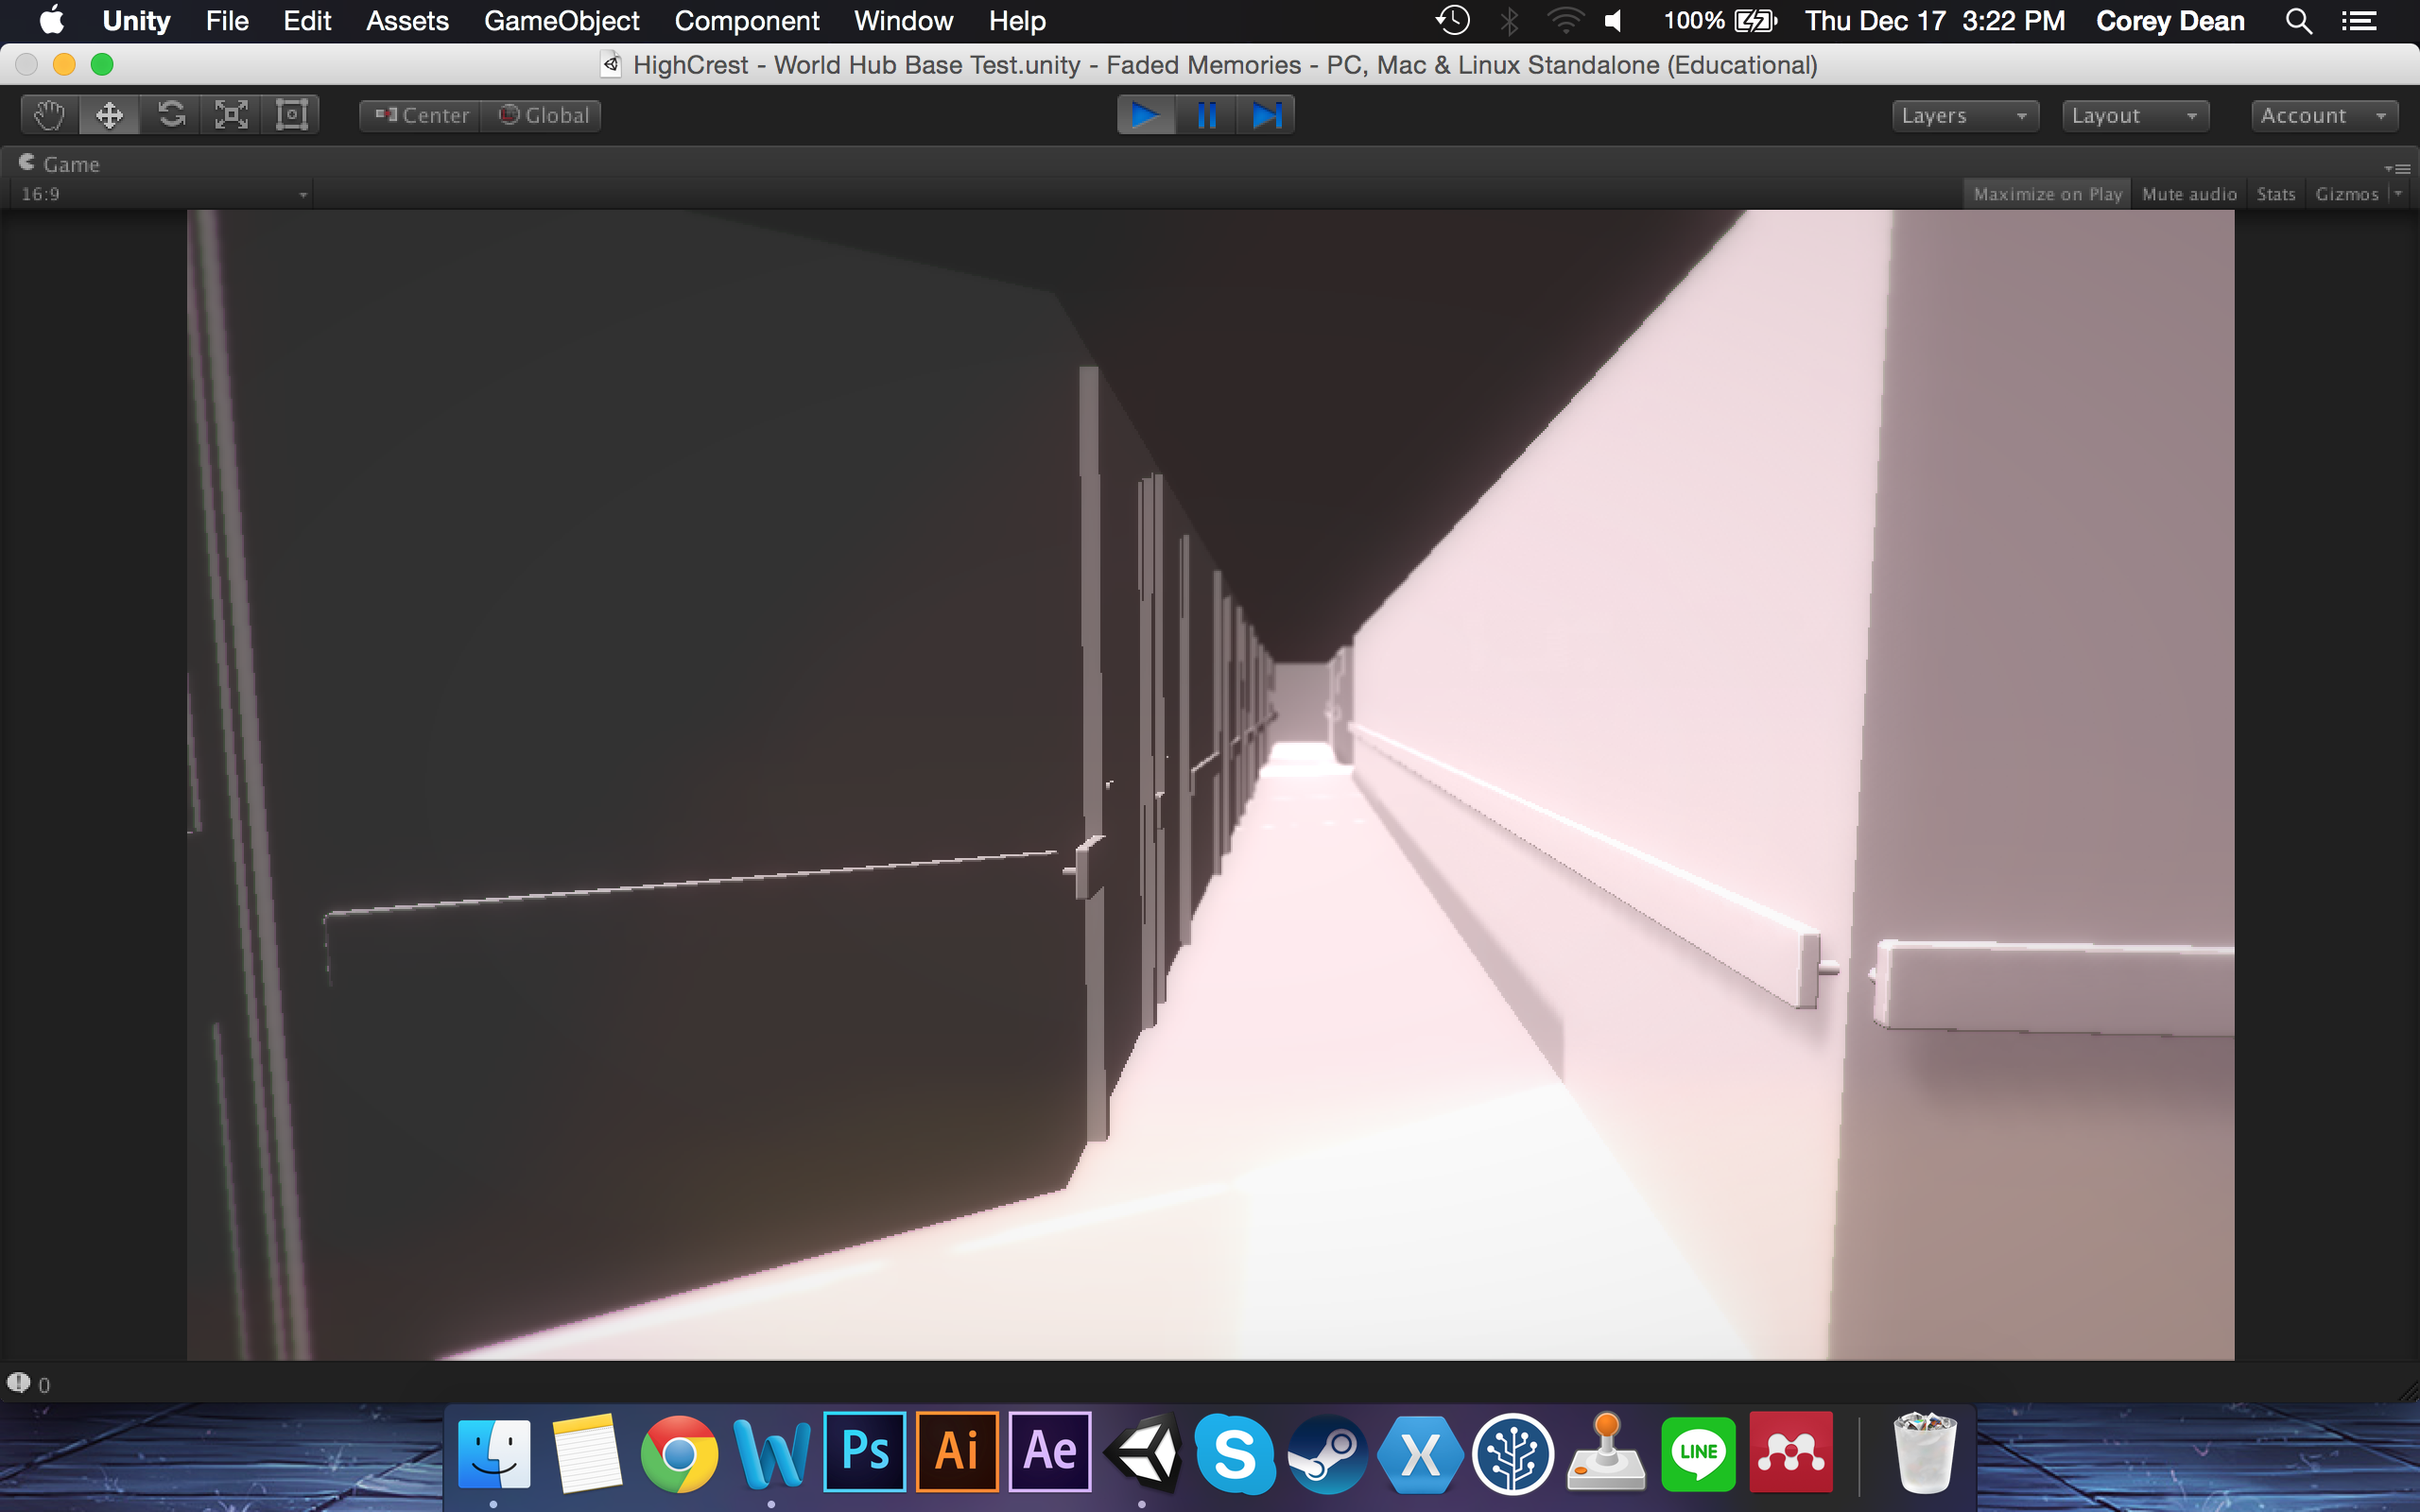Show the Stats overlay
This screenshot has width=2420, height=1512.
coord(2275,194)
